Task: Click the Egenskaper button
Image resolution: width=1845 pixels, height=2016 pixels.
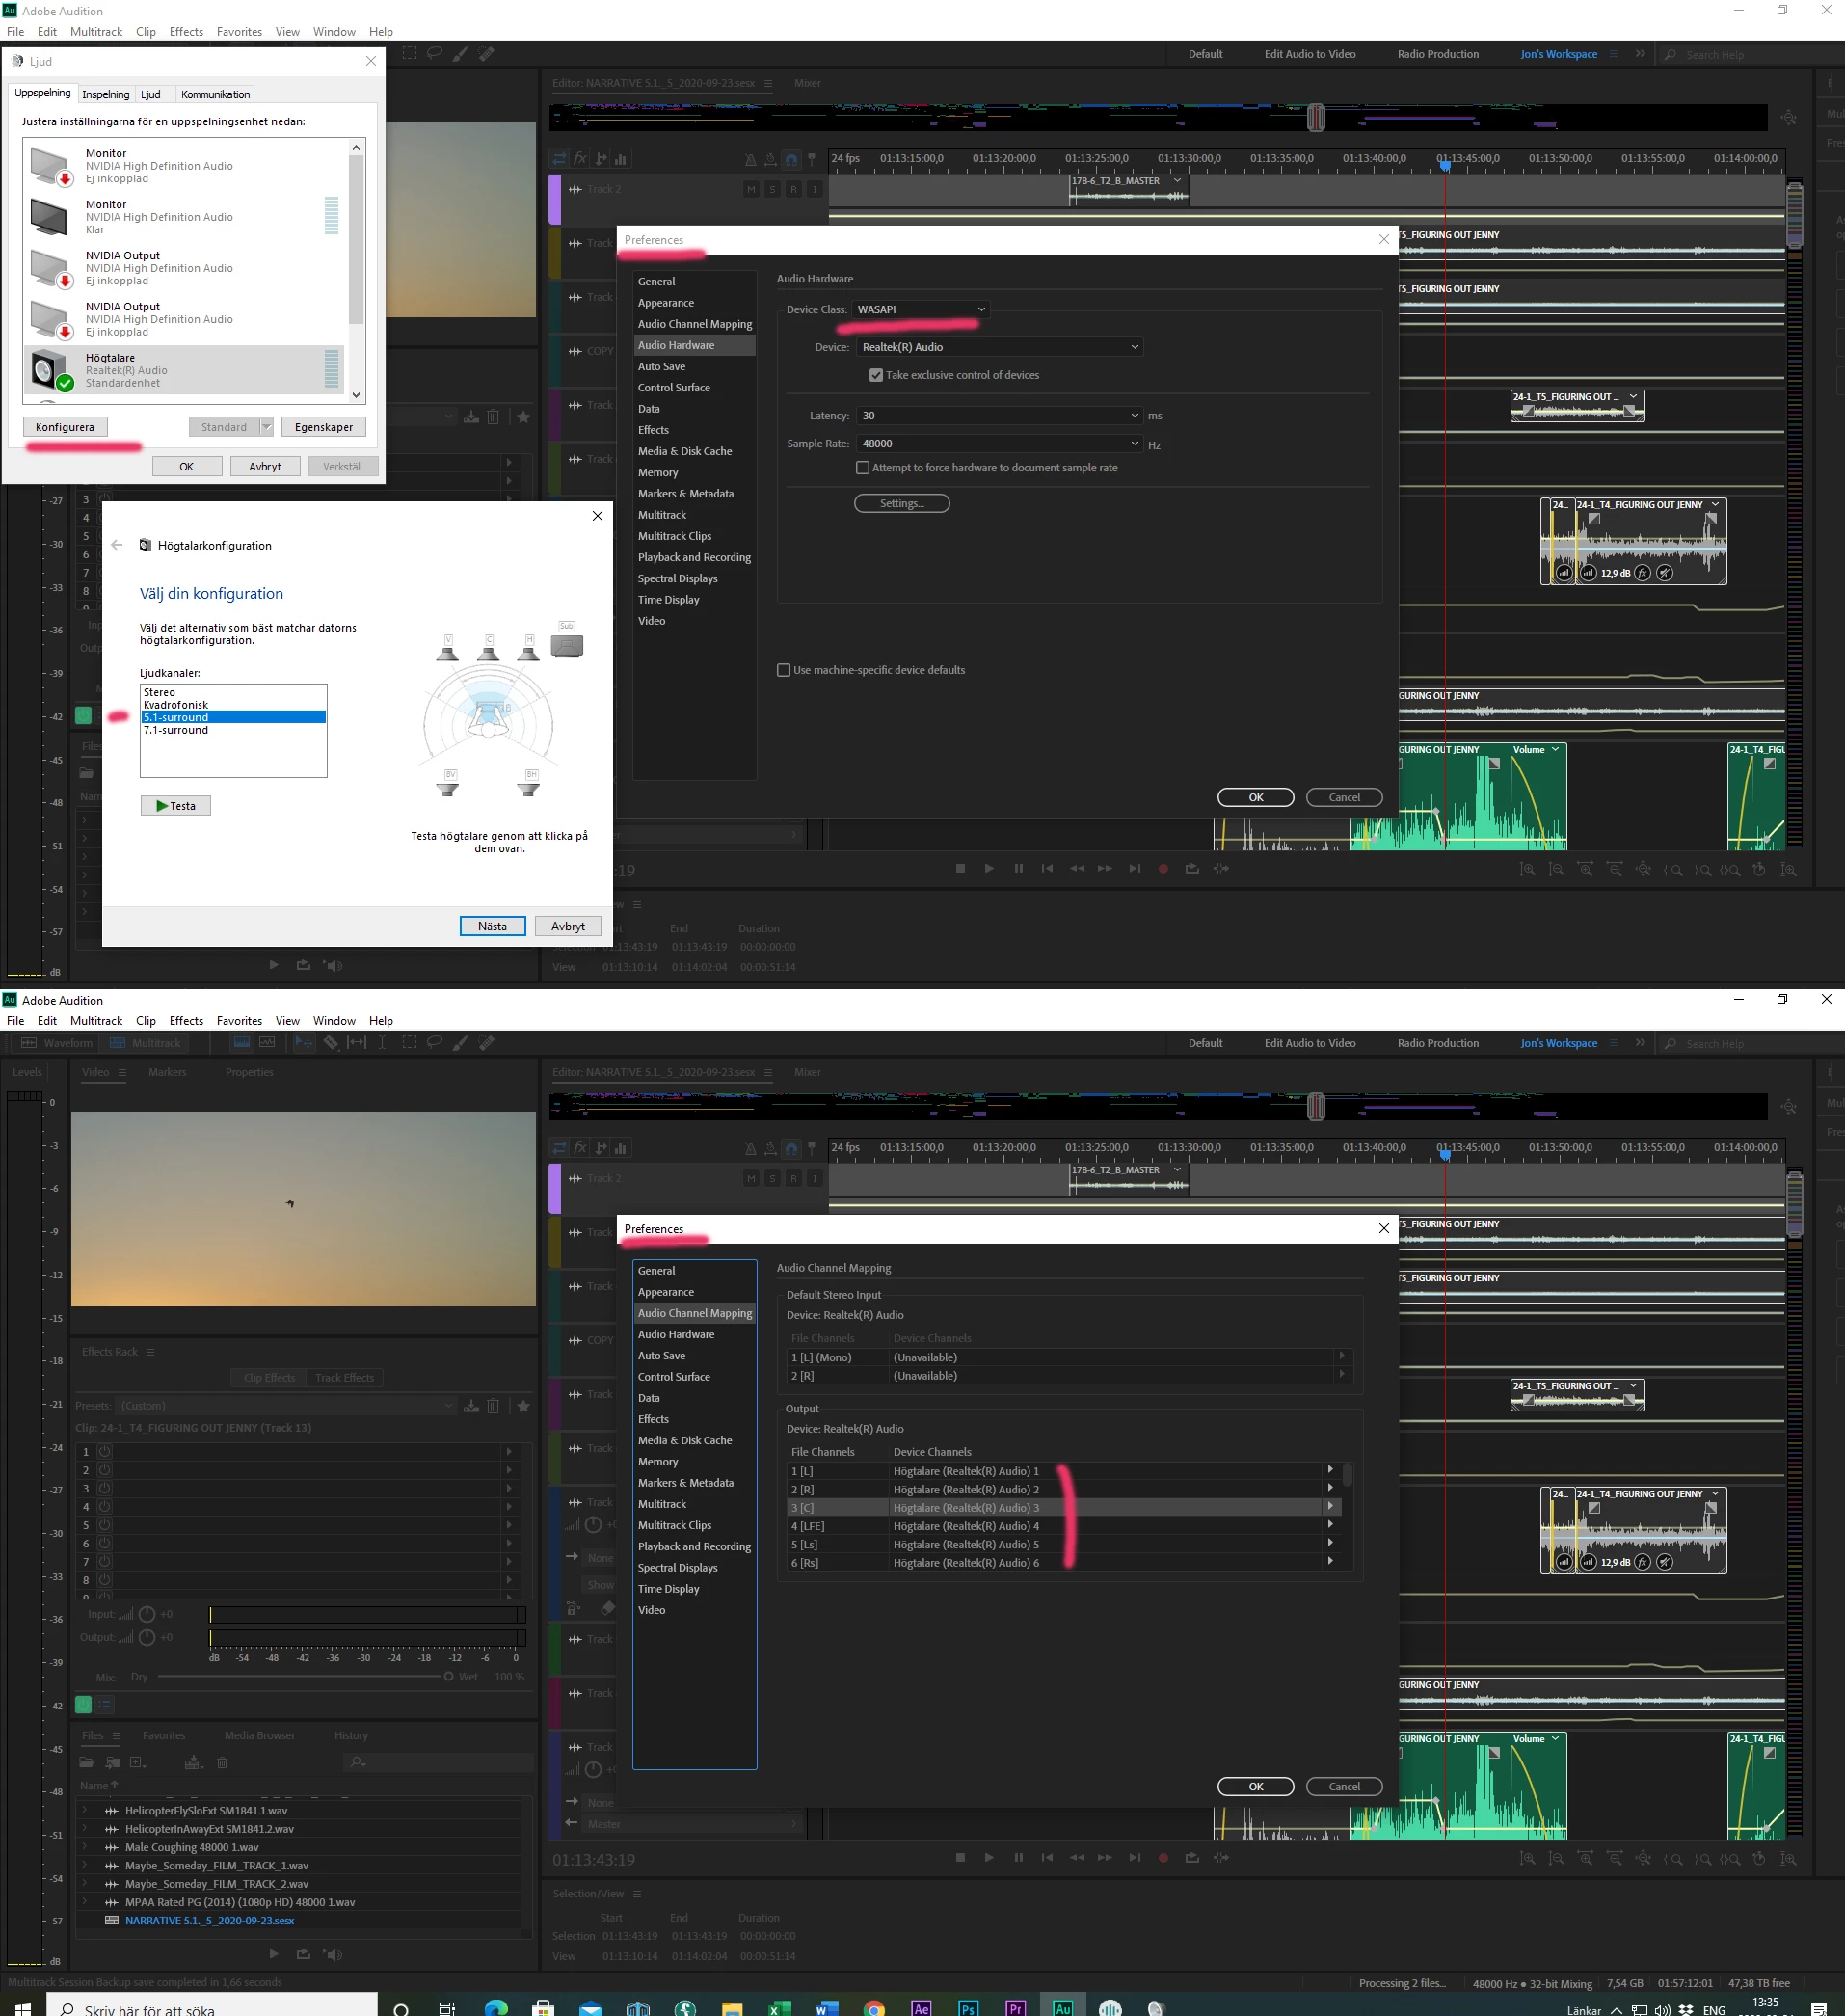Action: pyautogui.click(x=324, y=427)
